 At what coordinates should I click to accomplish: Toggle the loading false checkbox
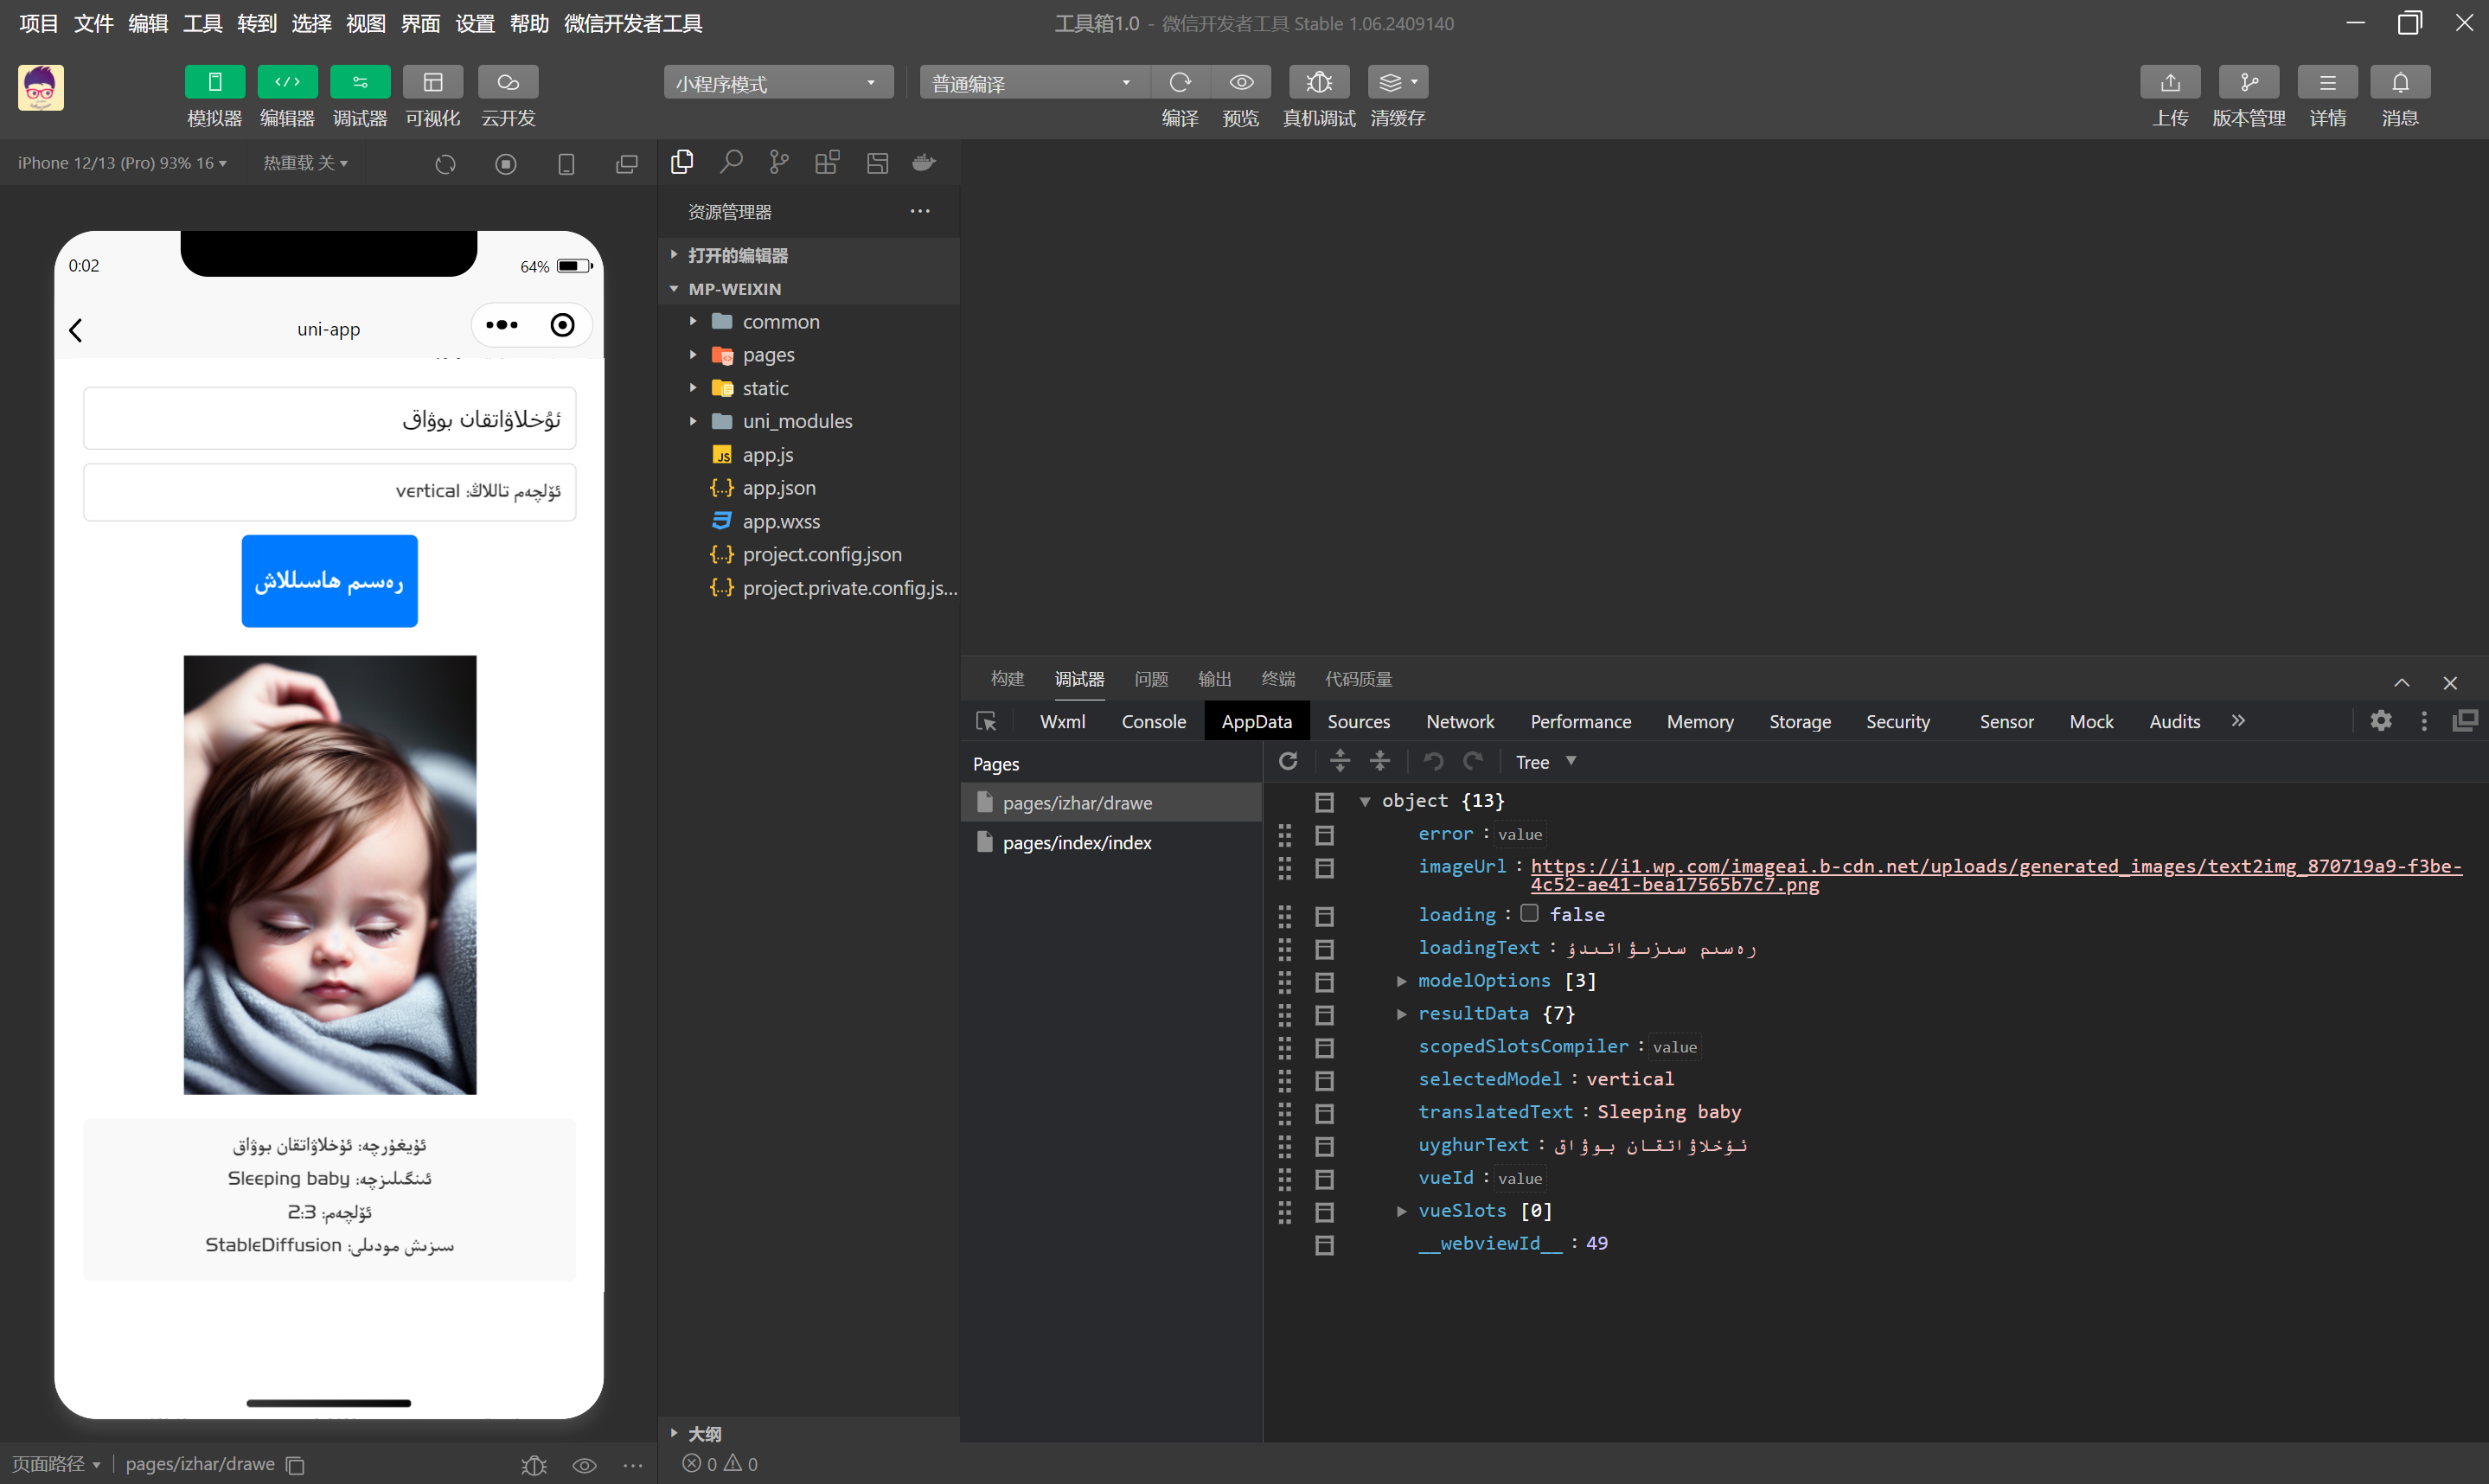(1529, 913)
